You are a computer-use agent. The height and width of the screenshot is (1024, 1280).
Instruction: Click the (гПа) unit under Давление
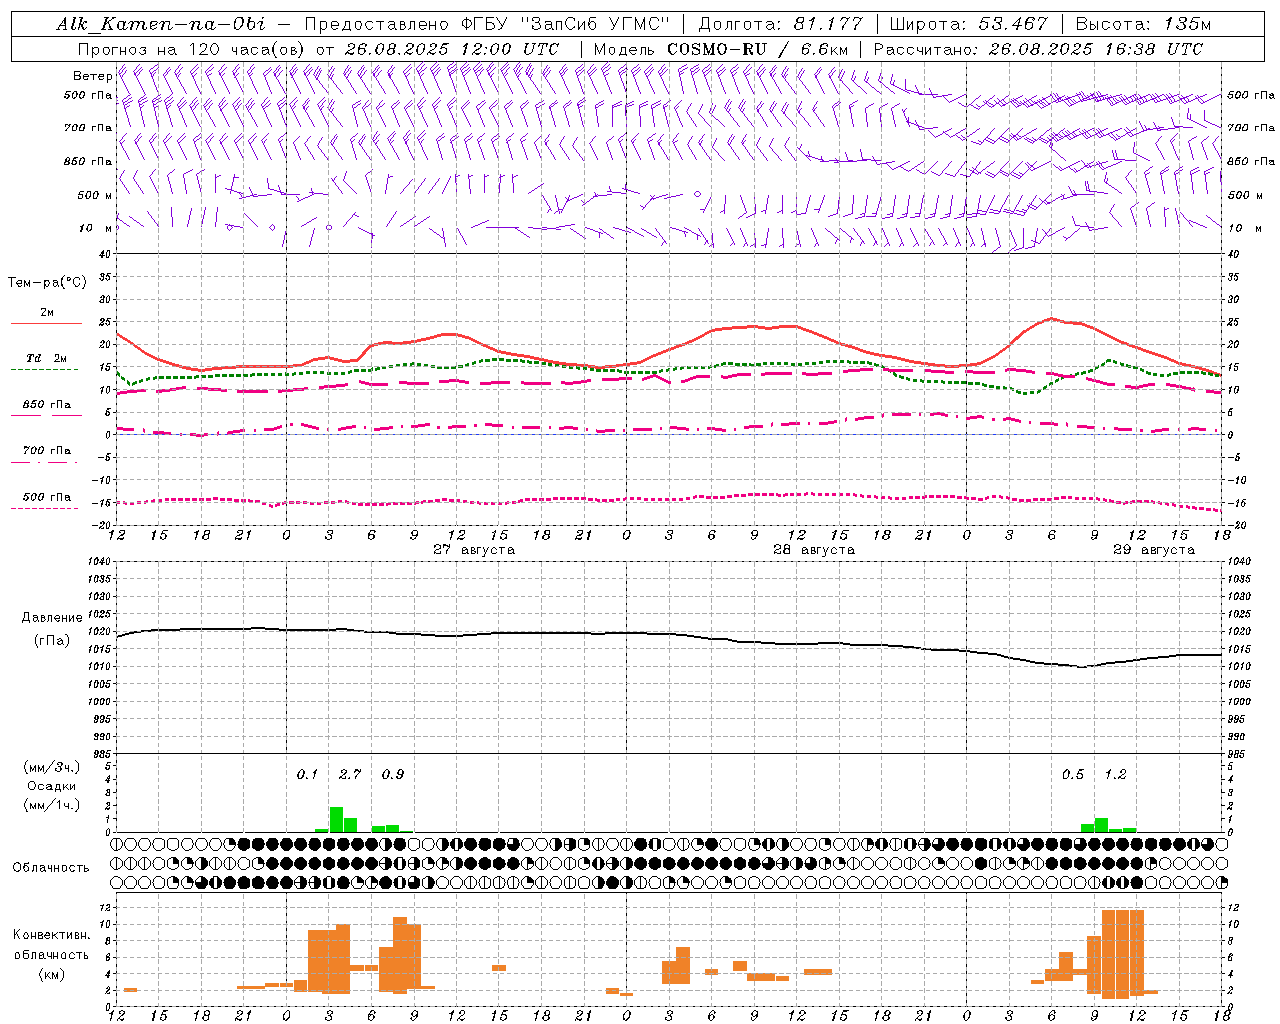click(52, 641)
